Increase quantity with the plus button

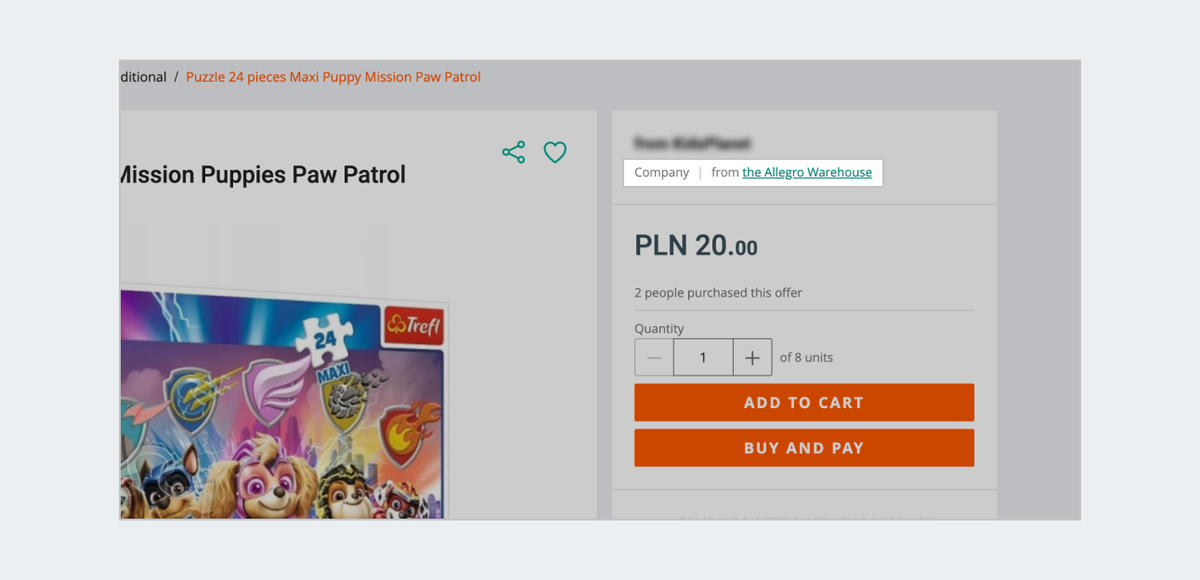[752, 357]
